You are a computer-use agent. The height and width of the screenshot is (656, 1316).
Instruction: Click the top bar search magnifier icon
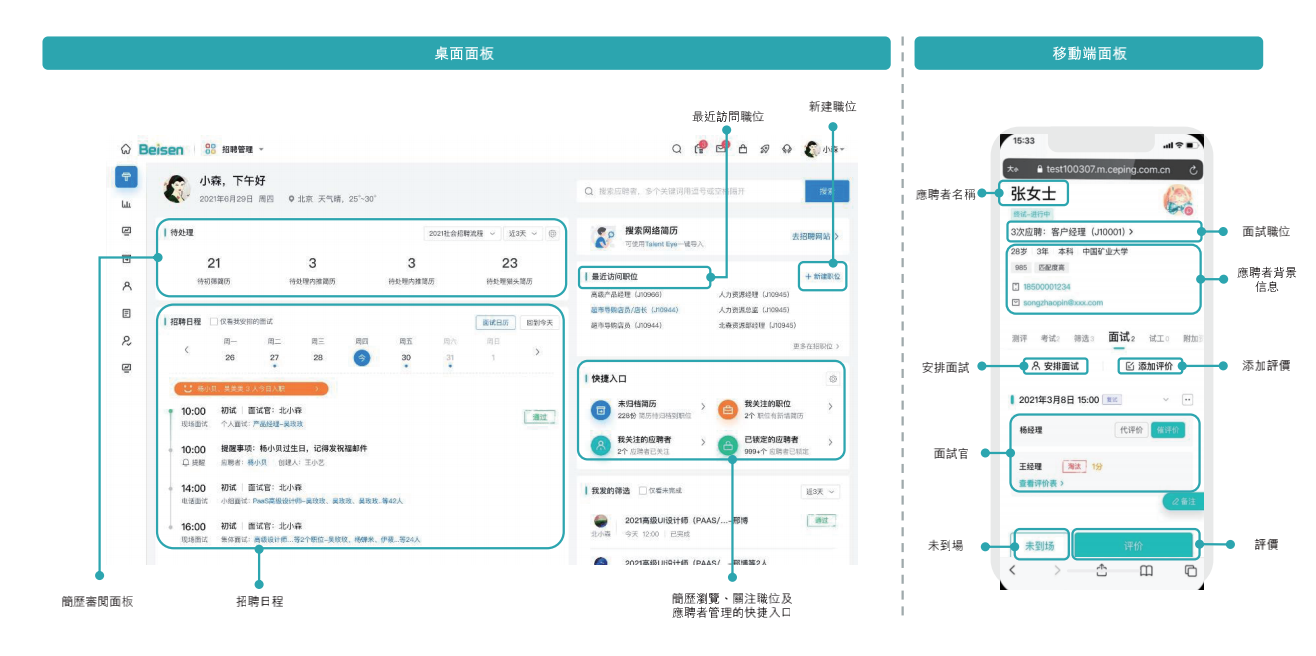click(675, 149)
